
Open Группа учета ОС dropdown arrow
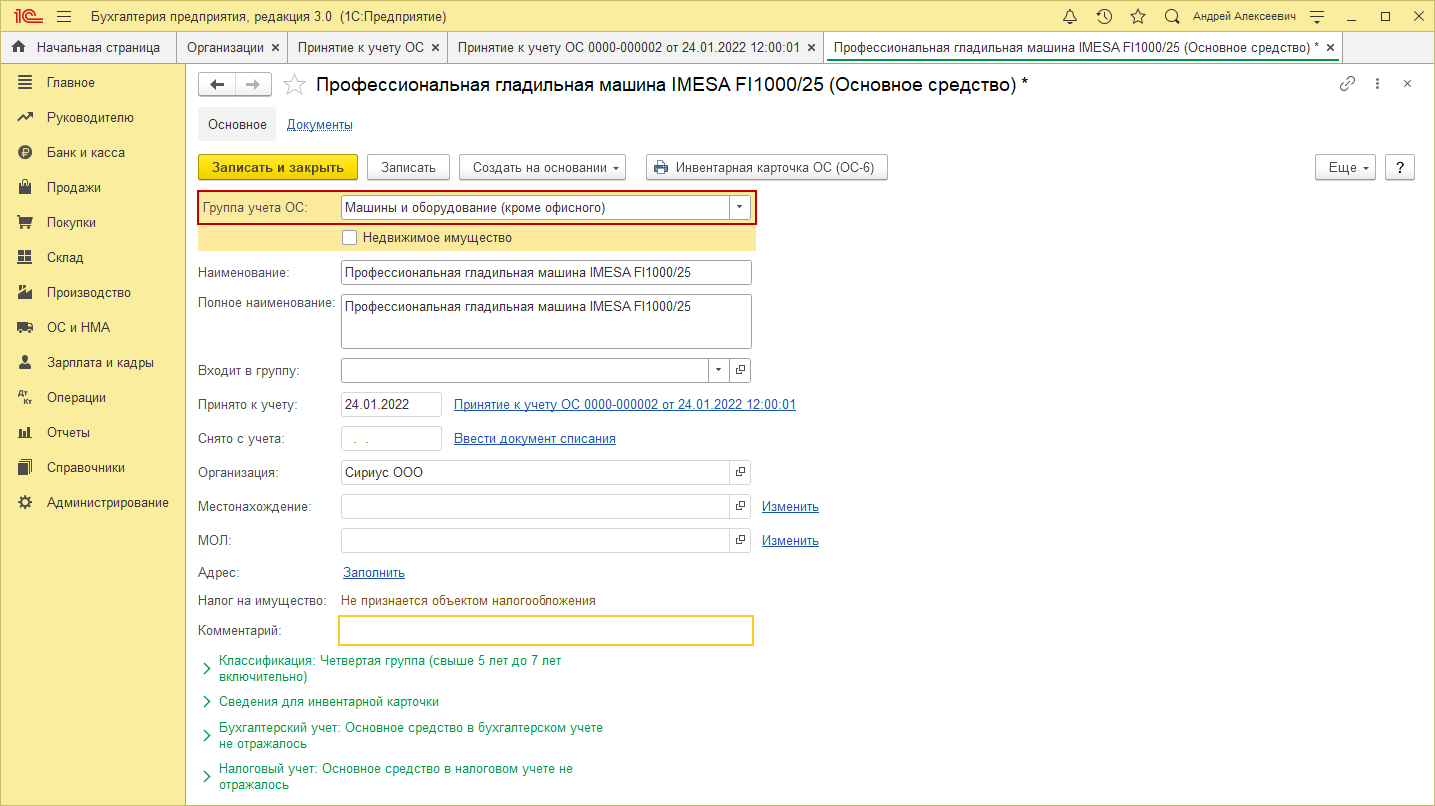[740, 207]
